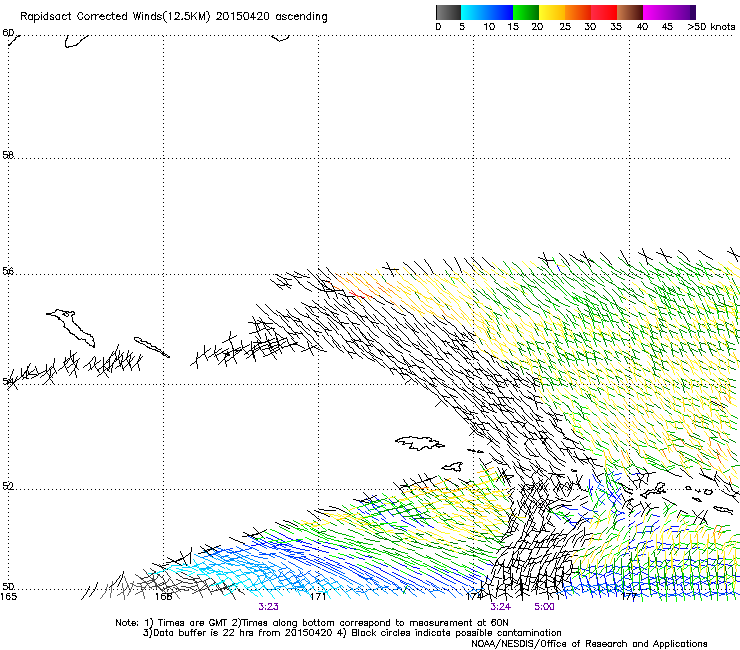The height and width of the screenshot is (650, 740).
Task: Click the narrow elongated island near 168E
Action: 151,347
